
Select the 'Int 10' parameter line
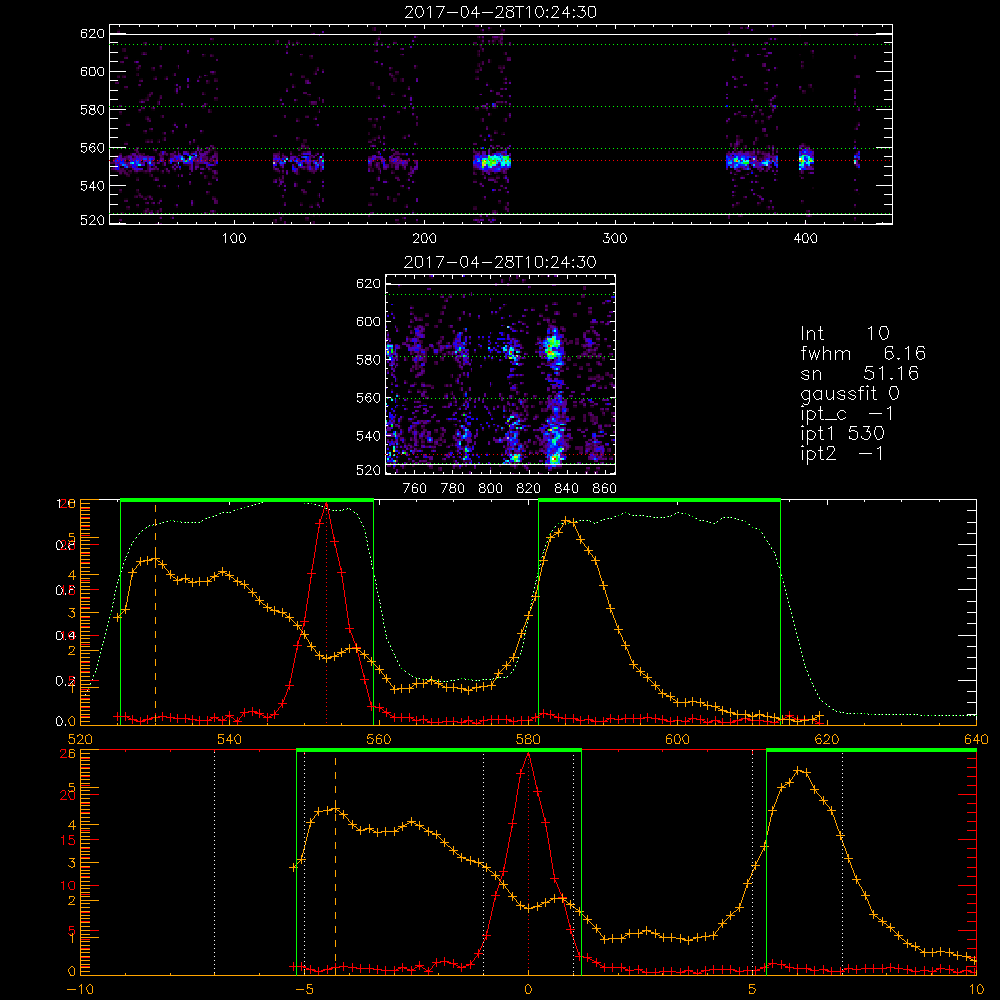click(x=845, y=333)
